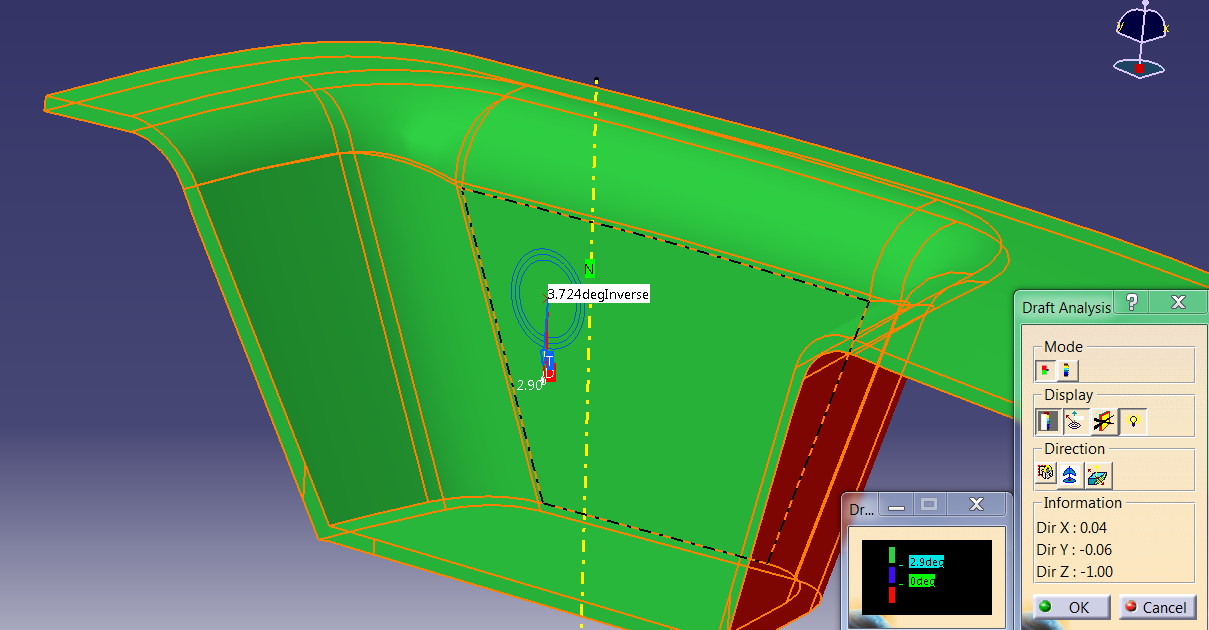
Task: Set draft direction along current viewpoint
Action: coord(1097,473)
